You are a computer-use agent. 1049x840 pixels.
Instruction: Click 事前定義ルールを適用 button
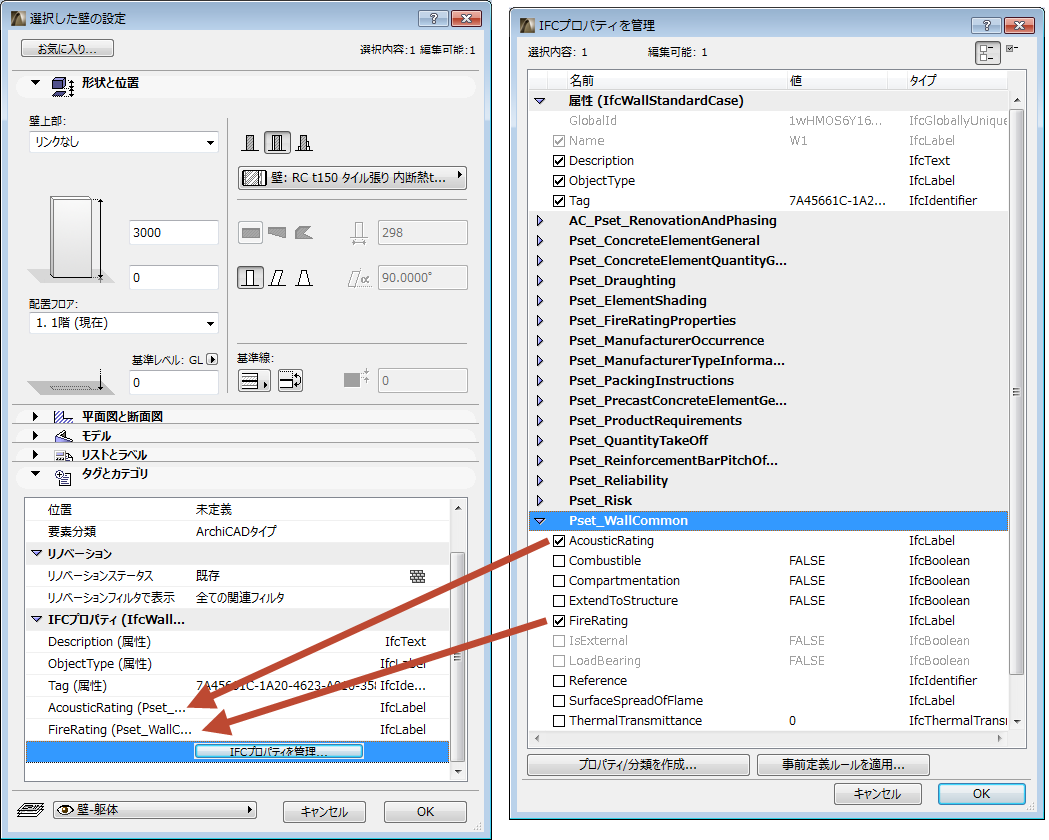pos(843,764)
